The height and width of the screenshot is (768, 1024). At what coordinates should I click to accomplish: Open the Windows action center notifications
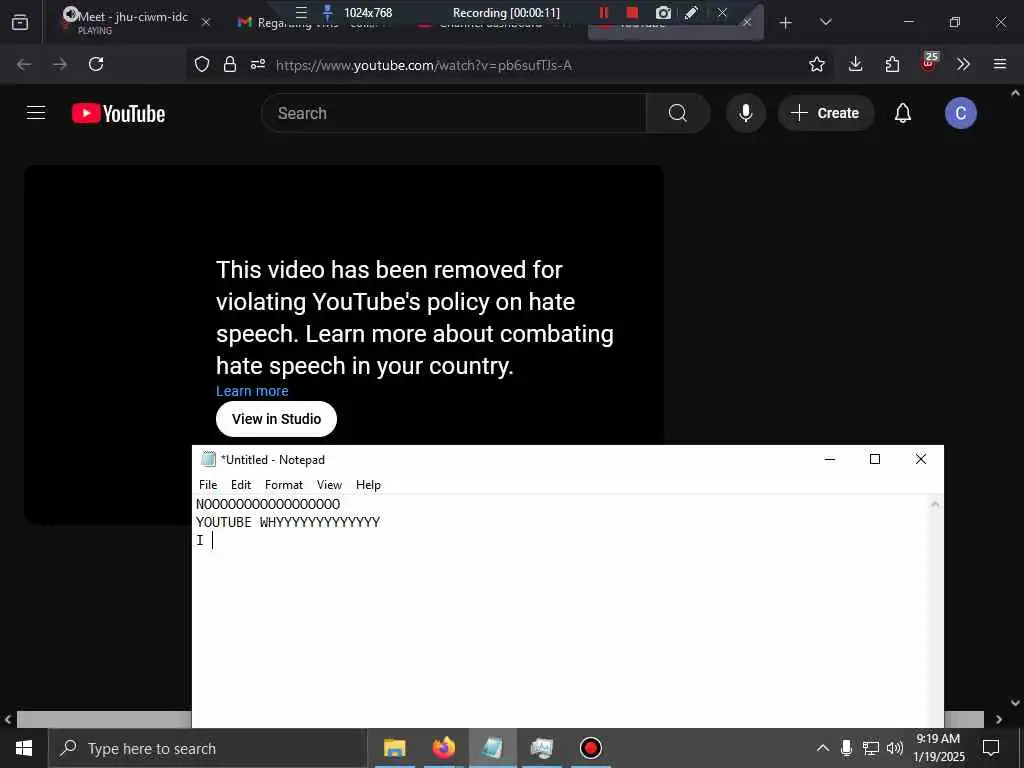pyautogui.click(x=991, y=748)
